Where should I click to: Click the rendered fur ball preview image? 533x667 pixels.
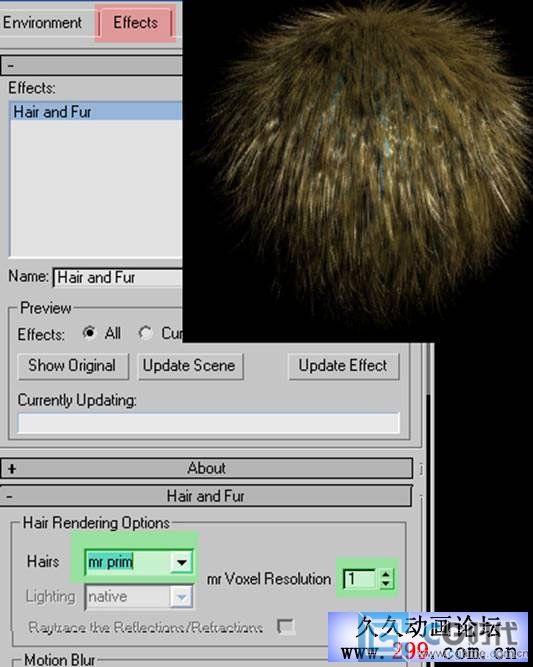click(x=357, y=170)
